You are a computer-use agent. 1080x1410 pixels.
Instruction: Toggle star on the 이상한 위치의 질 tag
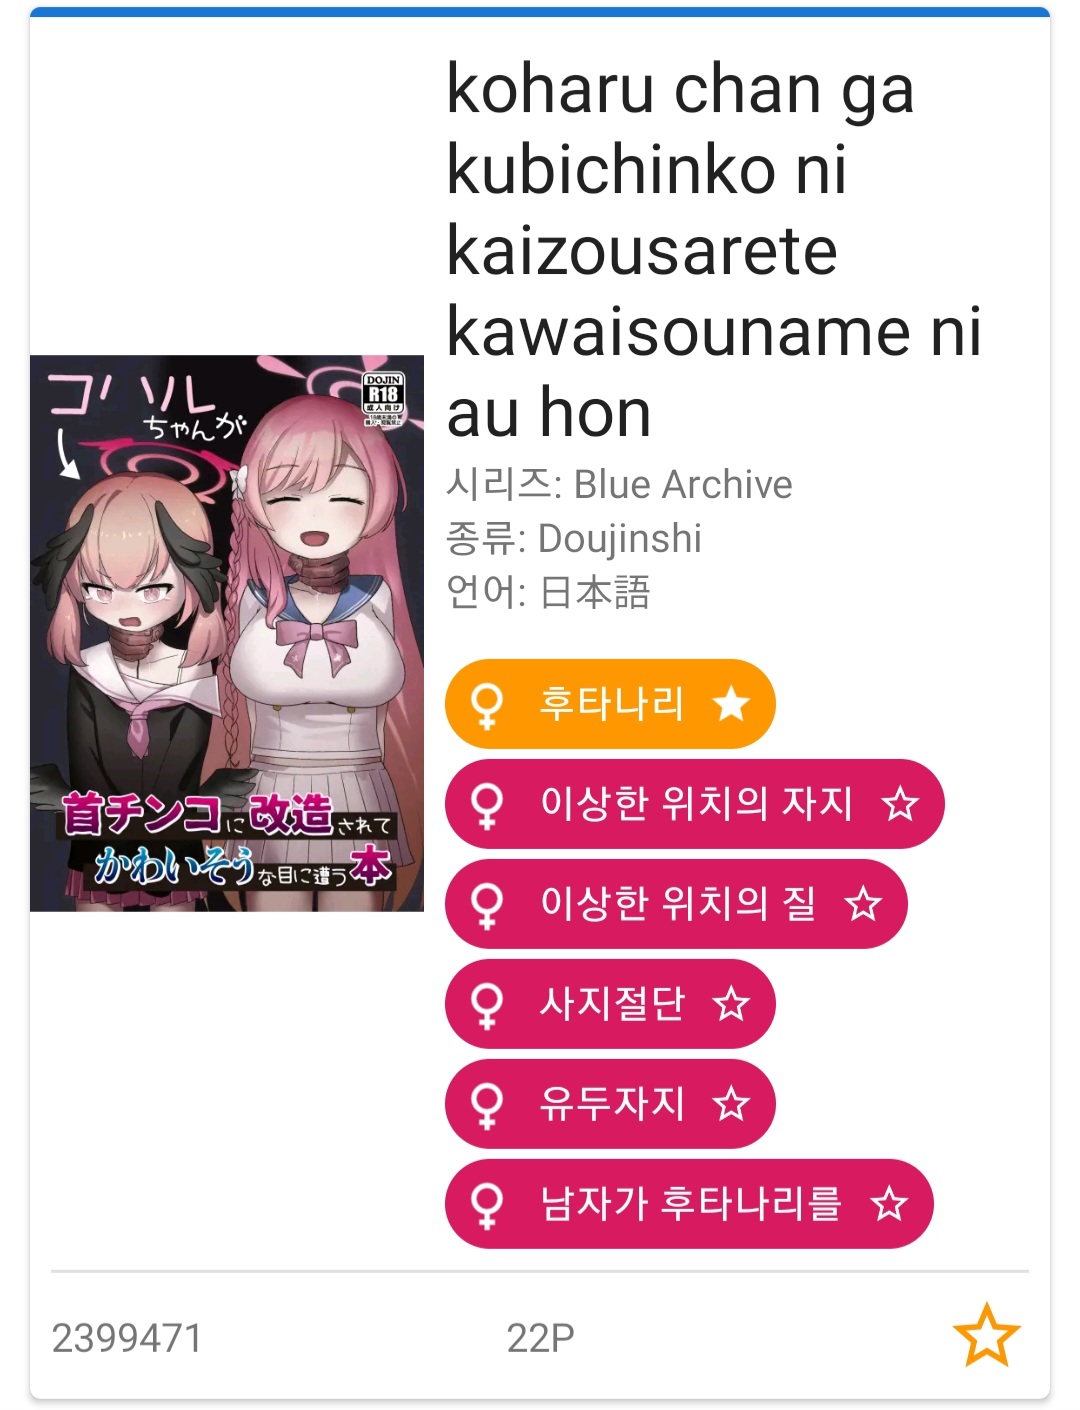pyautogui.click(x=863, y=904)
